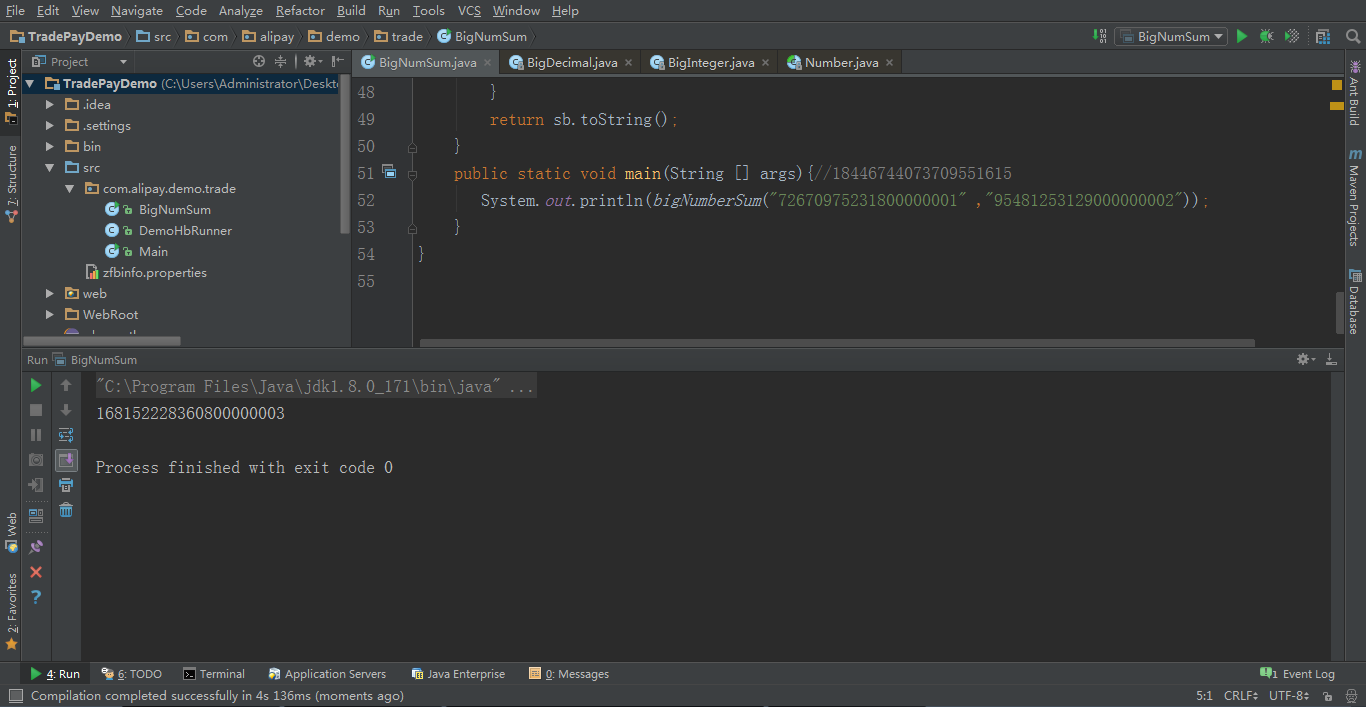Stop the process in the Run panel
The height and width of the screenshot is (707, 1366).
(x=36, y=410)
